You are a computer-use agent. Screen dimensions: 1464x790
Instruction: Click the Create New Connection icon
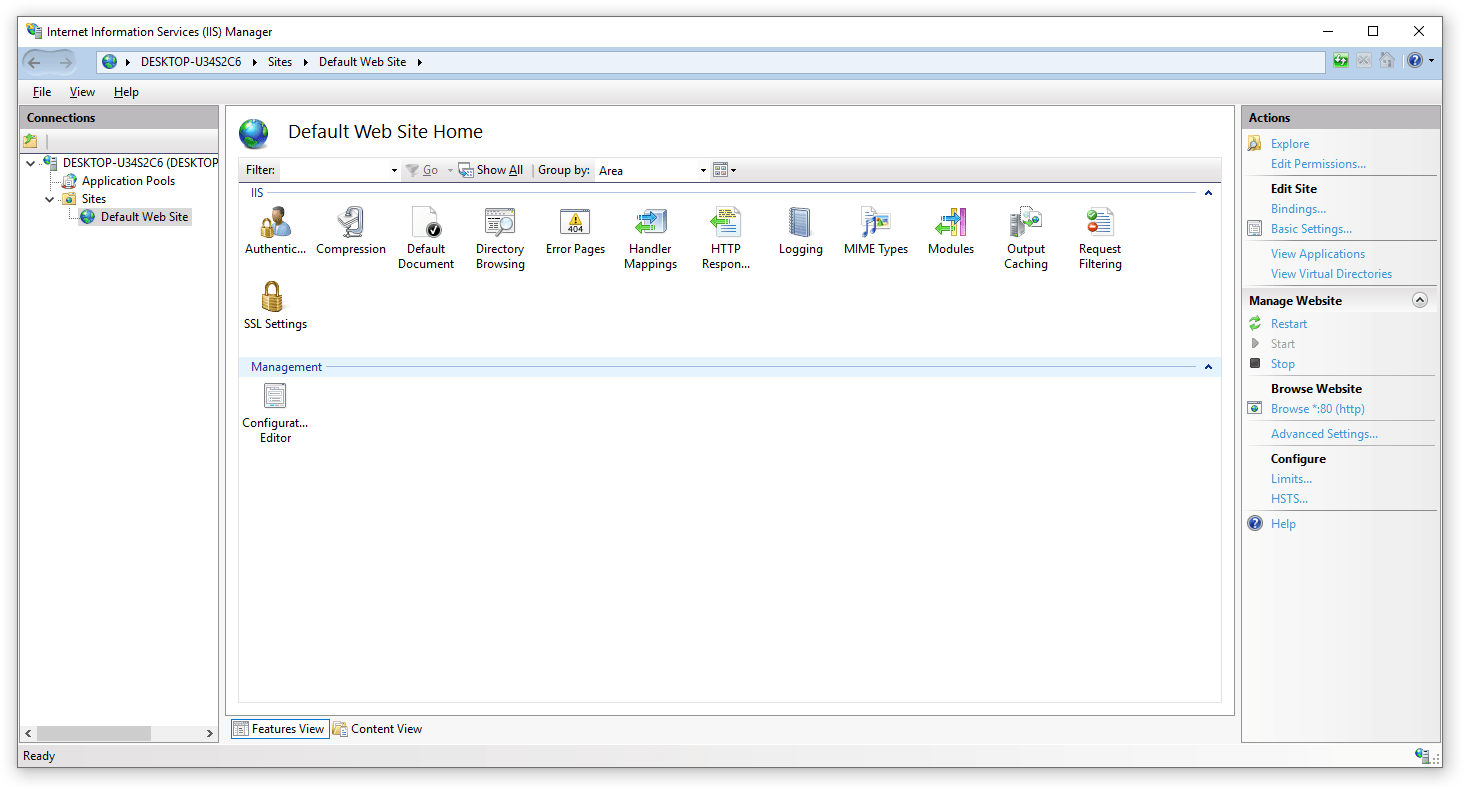(31, 141)
